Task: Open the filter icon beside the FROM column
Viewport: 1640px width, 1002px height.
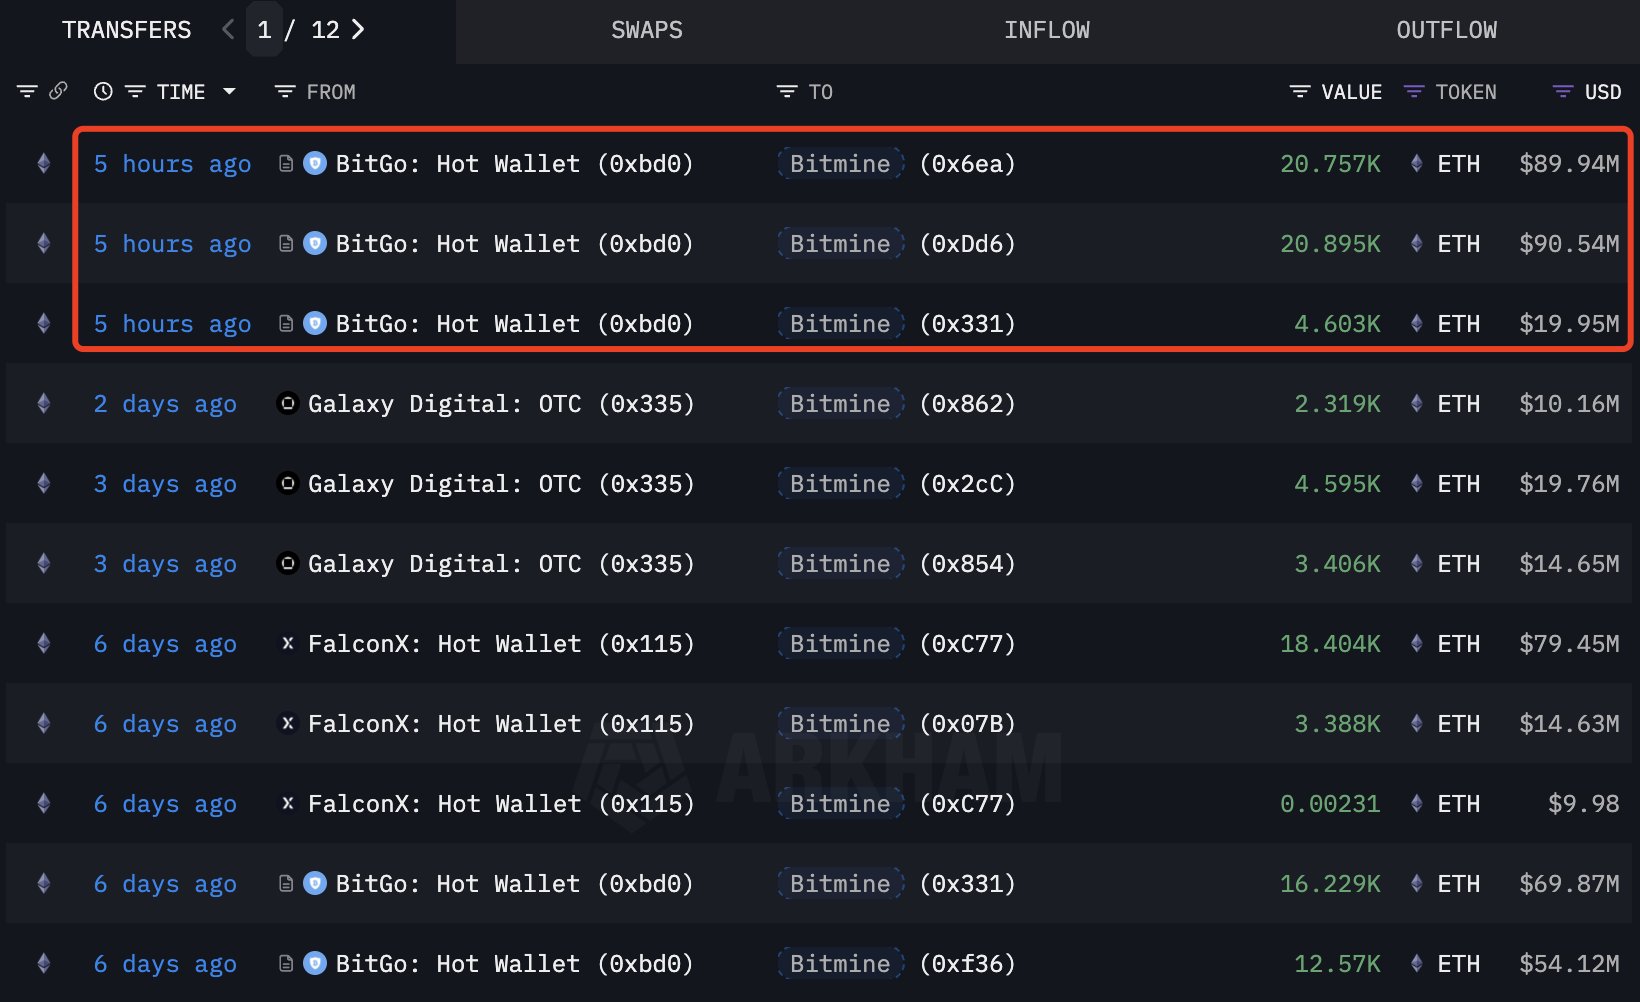Action: click(283, 91)
